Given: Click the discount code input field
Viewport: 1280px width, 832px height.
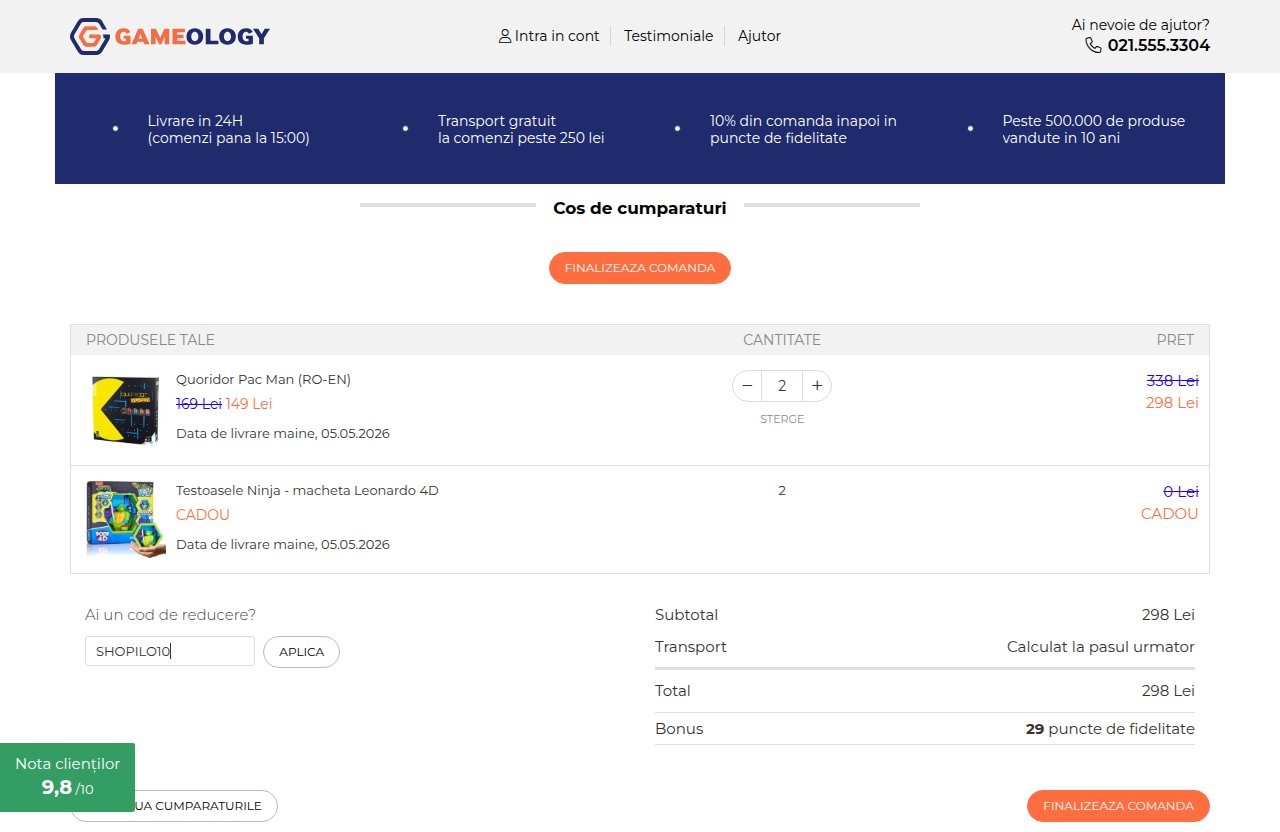Looking at the screenshot, I should click(170, 651).
